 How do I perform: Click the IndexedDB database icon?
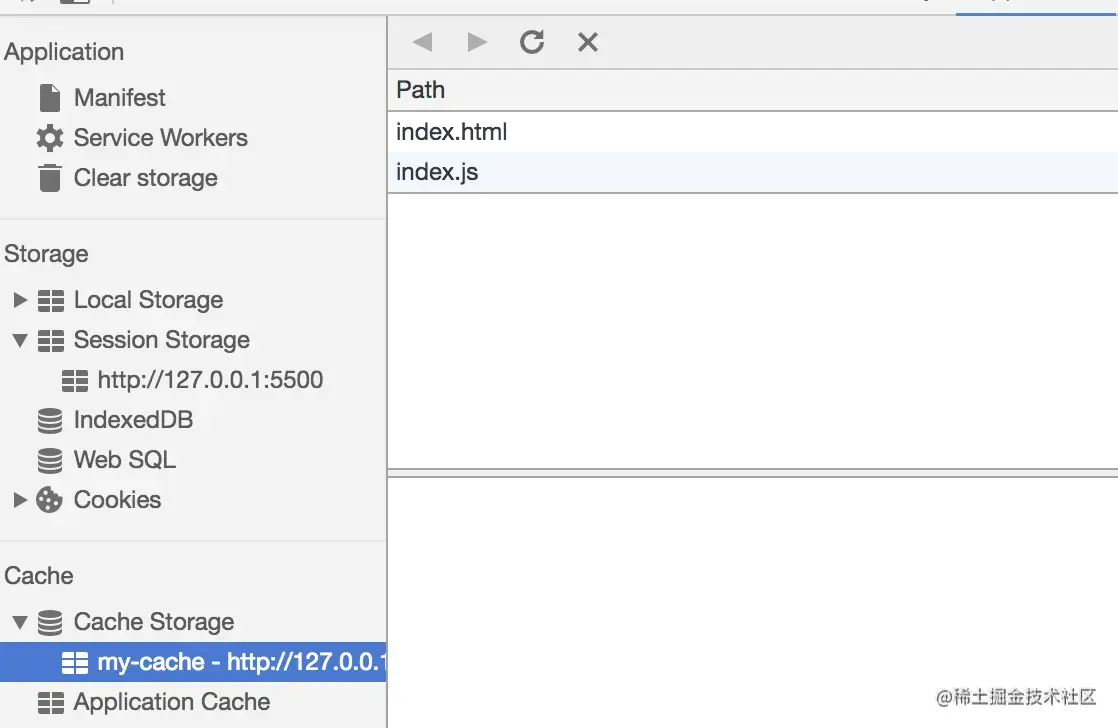(50, 421)
